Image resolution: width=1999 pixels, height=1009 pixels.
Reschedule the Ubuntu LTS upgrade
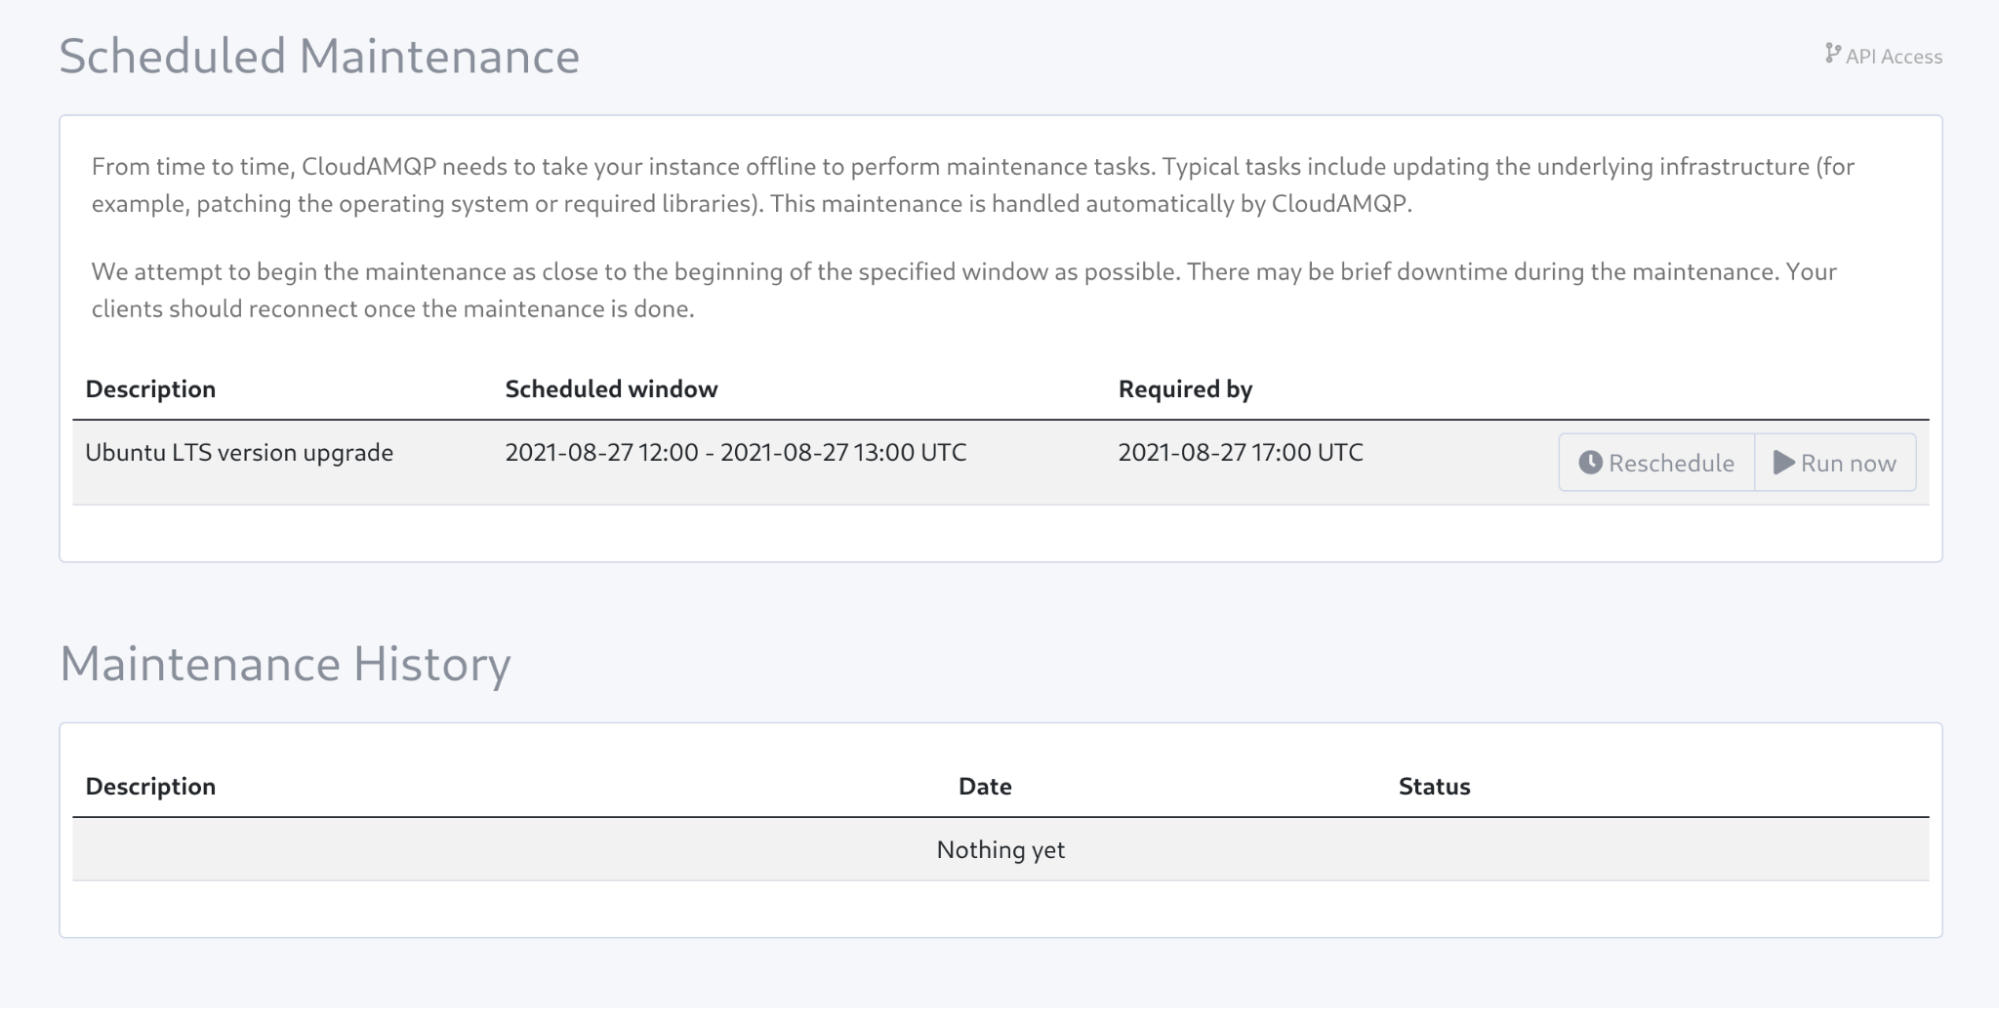click(x=1657, y=462)
